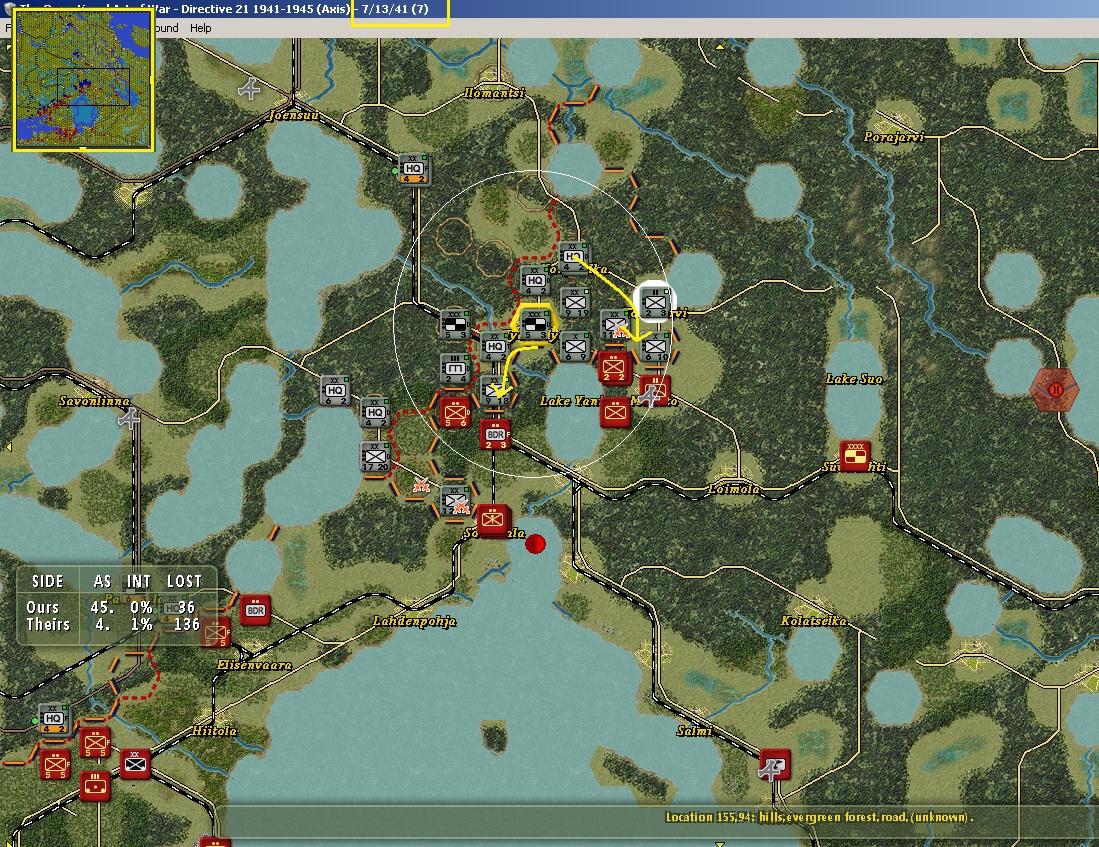Image resolution: width=1099 pixels, height=847 pixels.
Task: Click the black viewport rectangle in the minimap
Action: (93, 87)
